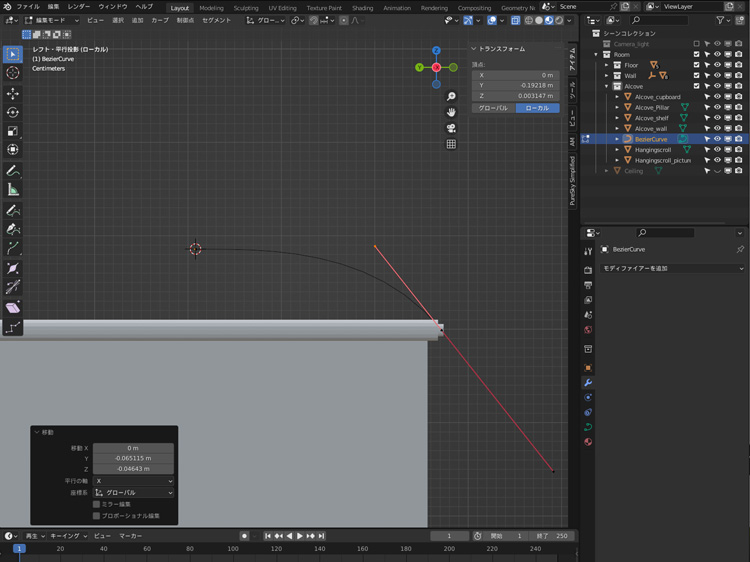Screen dimensions: 750x562
Task: Select the Move tool in the toolbar
Action: tap(13, 93)
